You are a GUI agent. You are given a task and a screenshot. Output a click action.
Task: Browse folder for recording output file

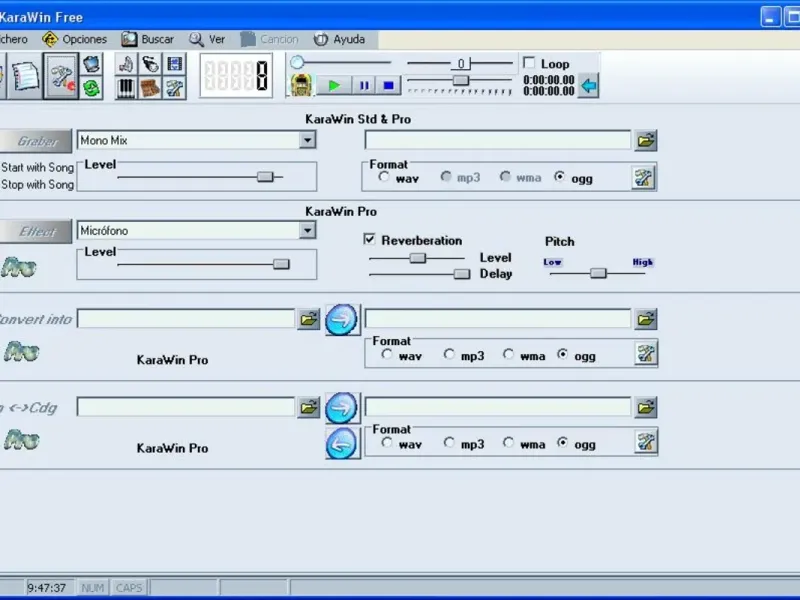(645, 140)
